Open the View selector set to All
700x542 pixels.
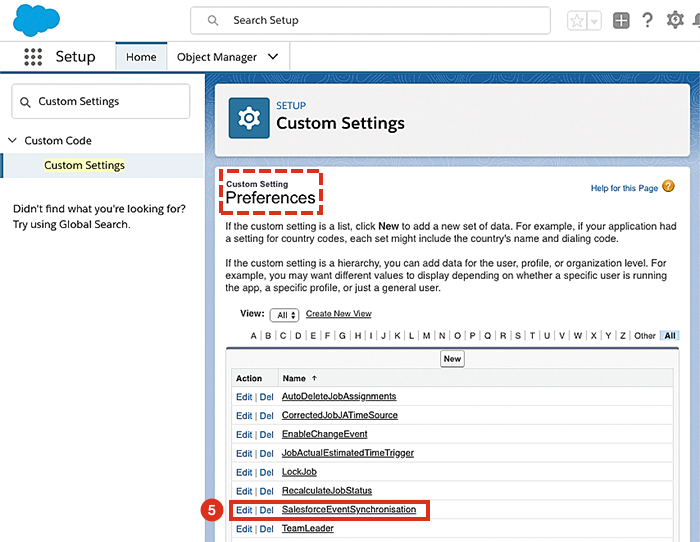[284, 315]
